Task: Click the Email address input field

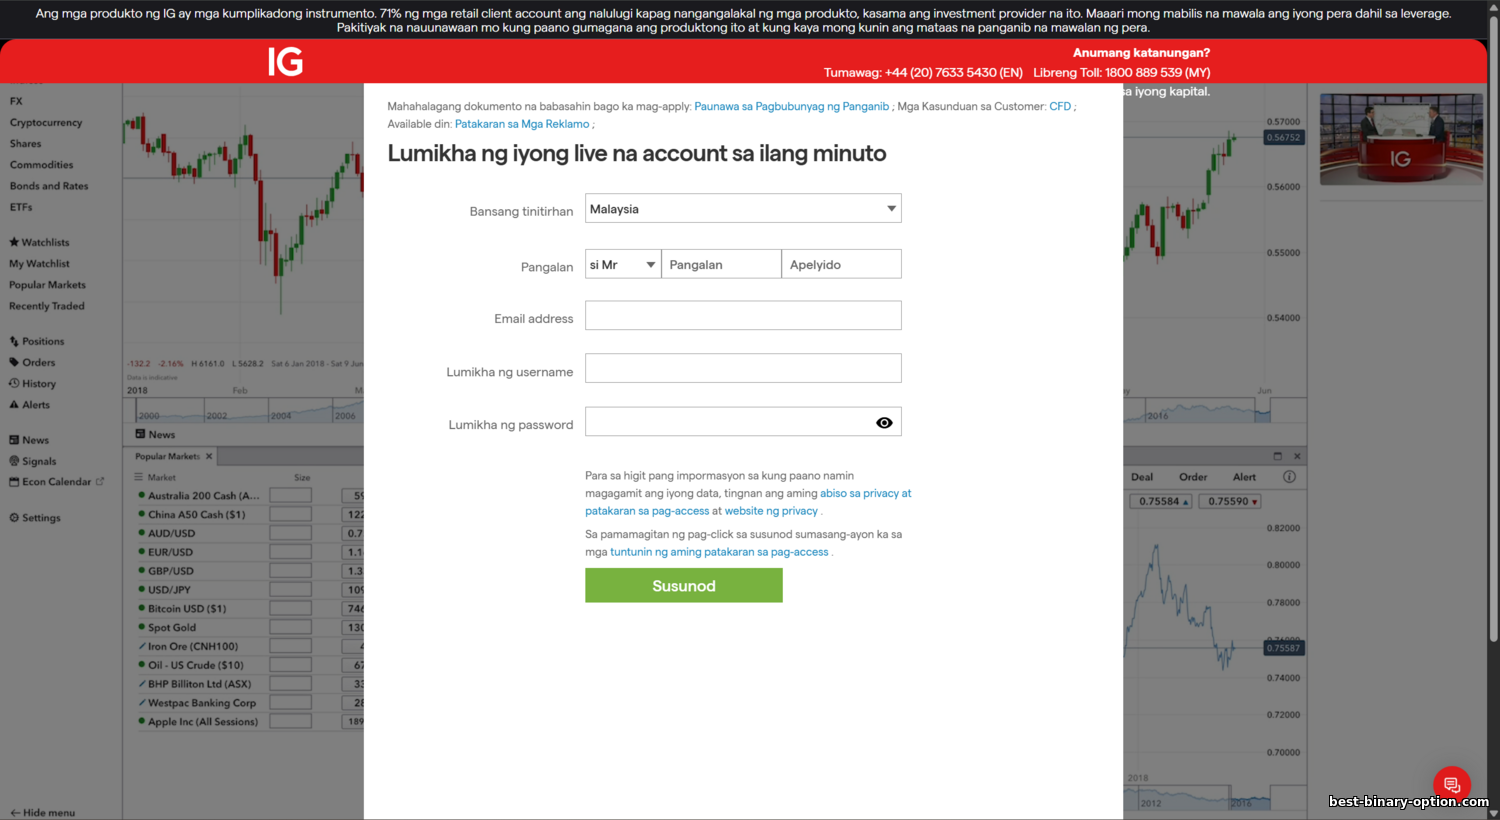Action: point(743,316)
